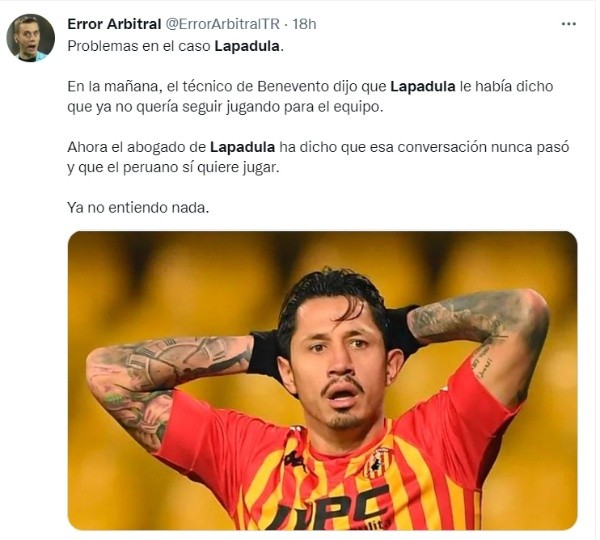Click the text 'y que el peruano sí quiere jugar'

(173, 167)
